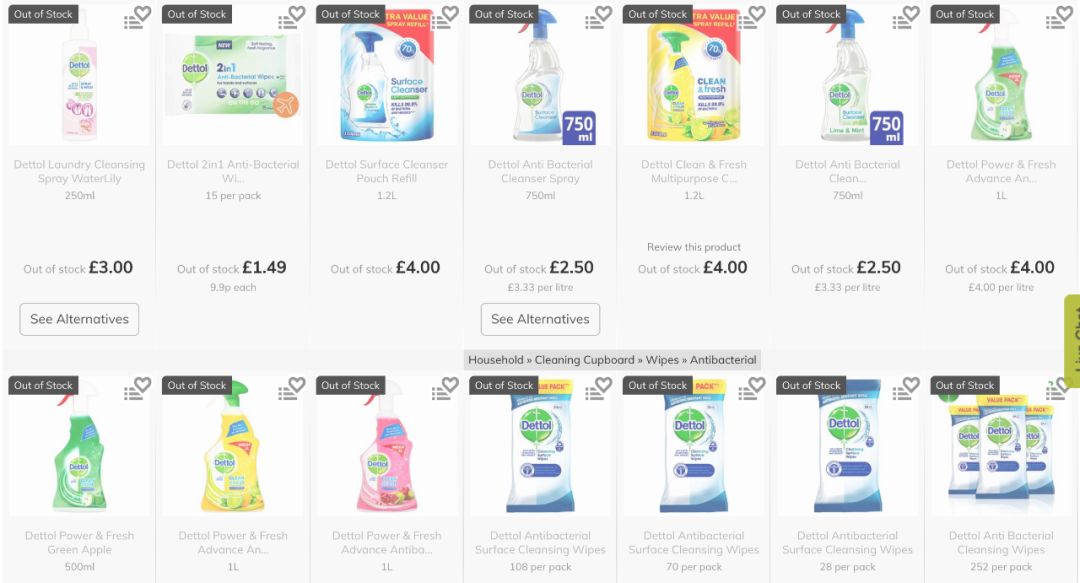This screenshot has height=583, width=1080.
Task: Favourite Dettol Clean & Fresh Multipurpose Cleaner
Action: click(757, 13)
